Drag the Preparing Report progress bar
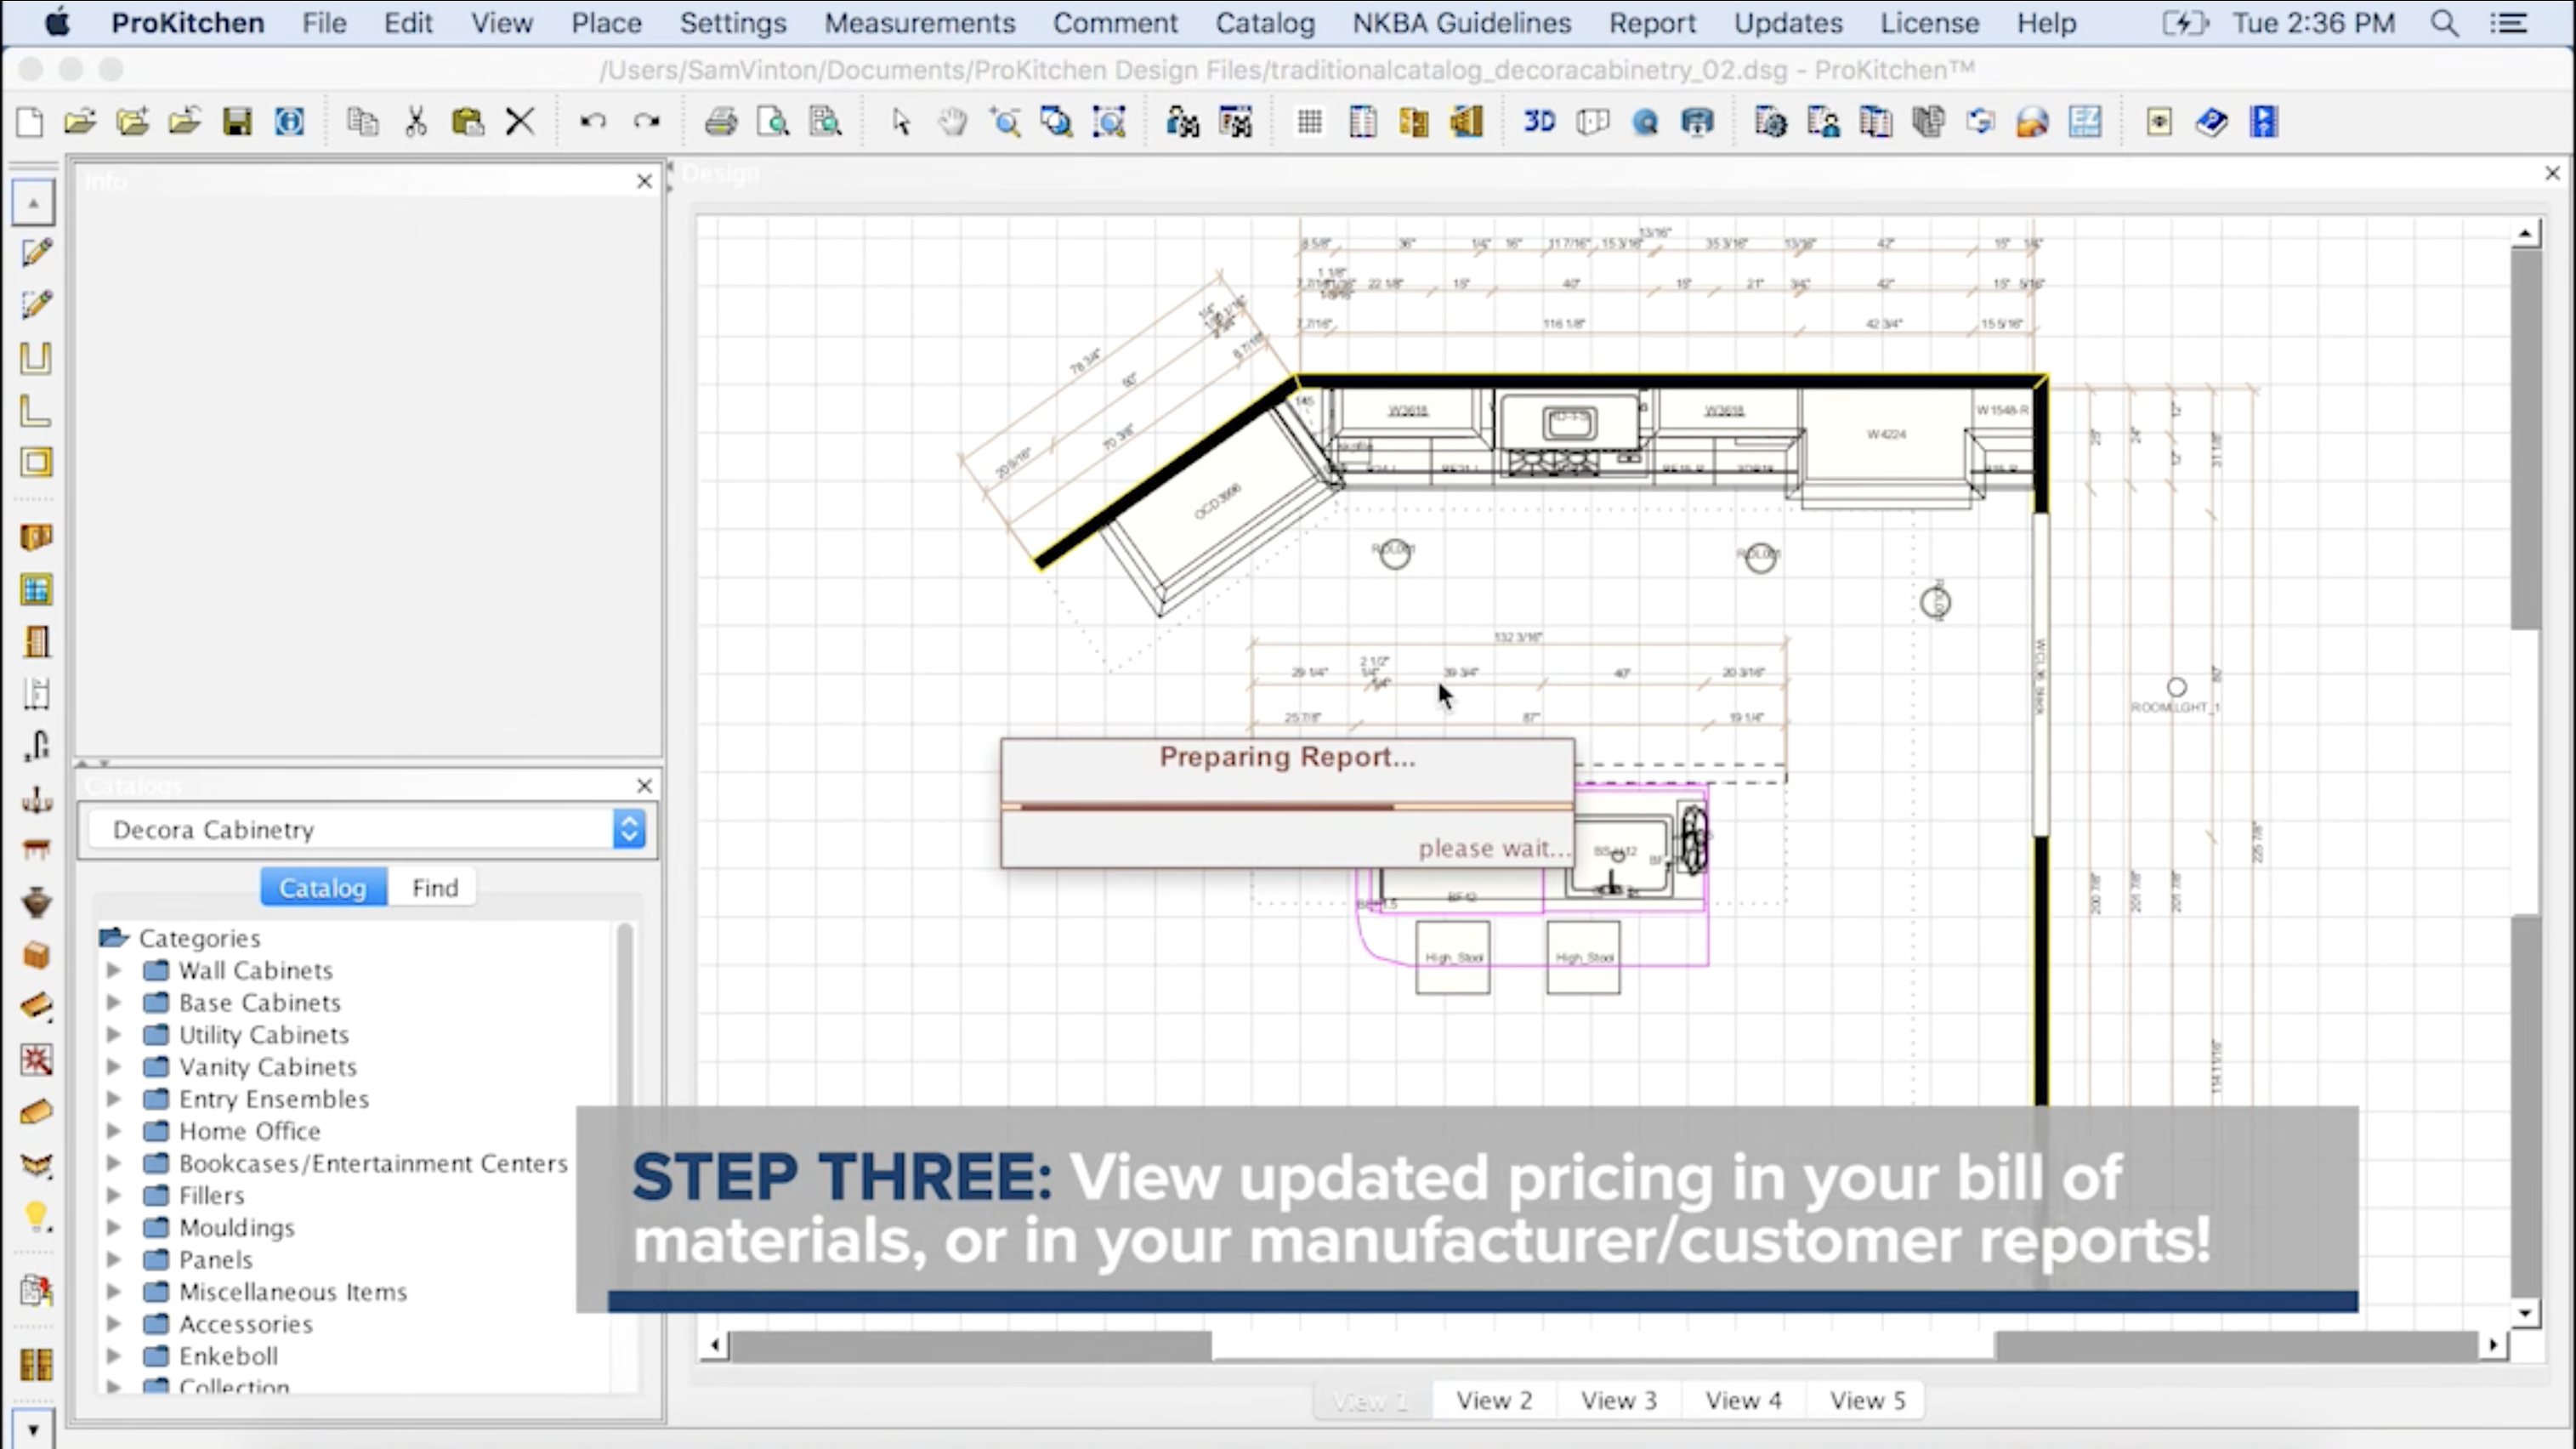This screenshot has width=2576, height=1449. [x=1286, y=805]
